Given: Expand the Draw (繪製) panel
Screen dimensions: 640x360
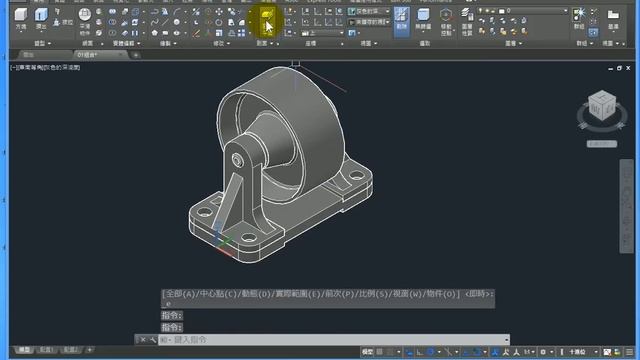Looking at the screenshot, I should tap(168, 43).
